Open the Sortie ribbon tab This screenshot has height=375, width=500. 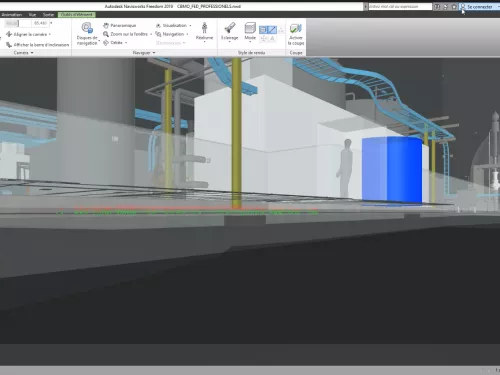(x=48, y=15)
